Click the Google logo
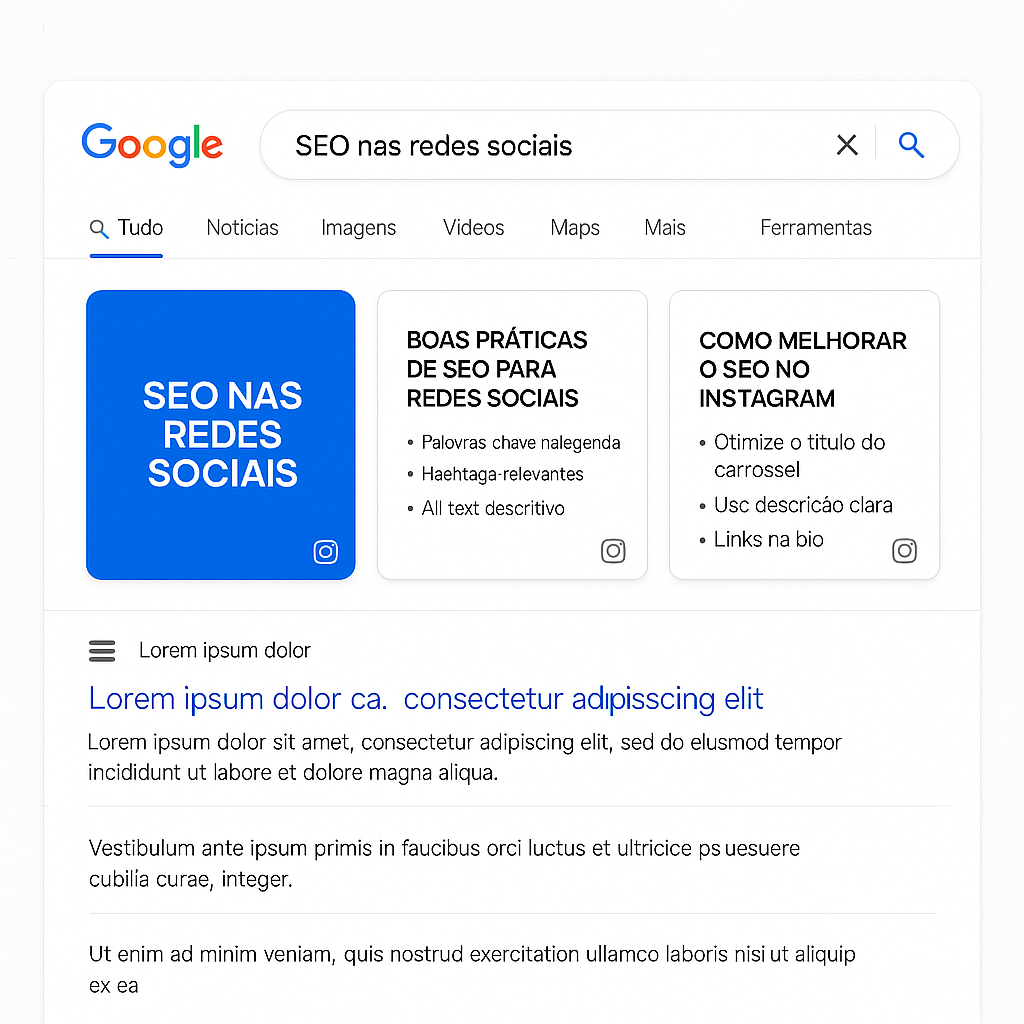The image size is (1024, 1024). click(x=152, y=145)
